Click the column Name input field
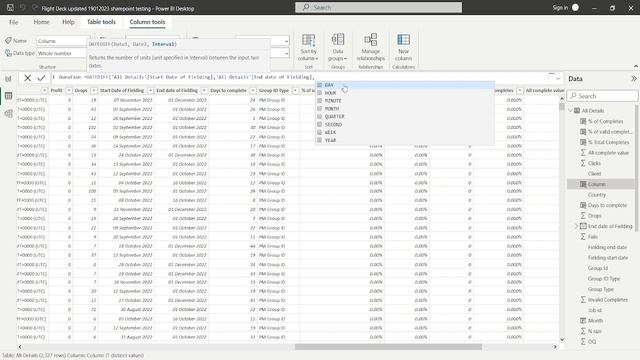 point(62,41)
